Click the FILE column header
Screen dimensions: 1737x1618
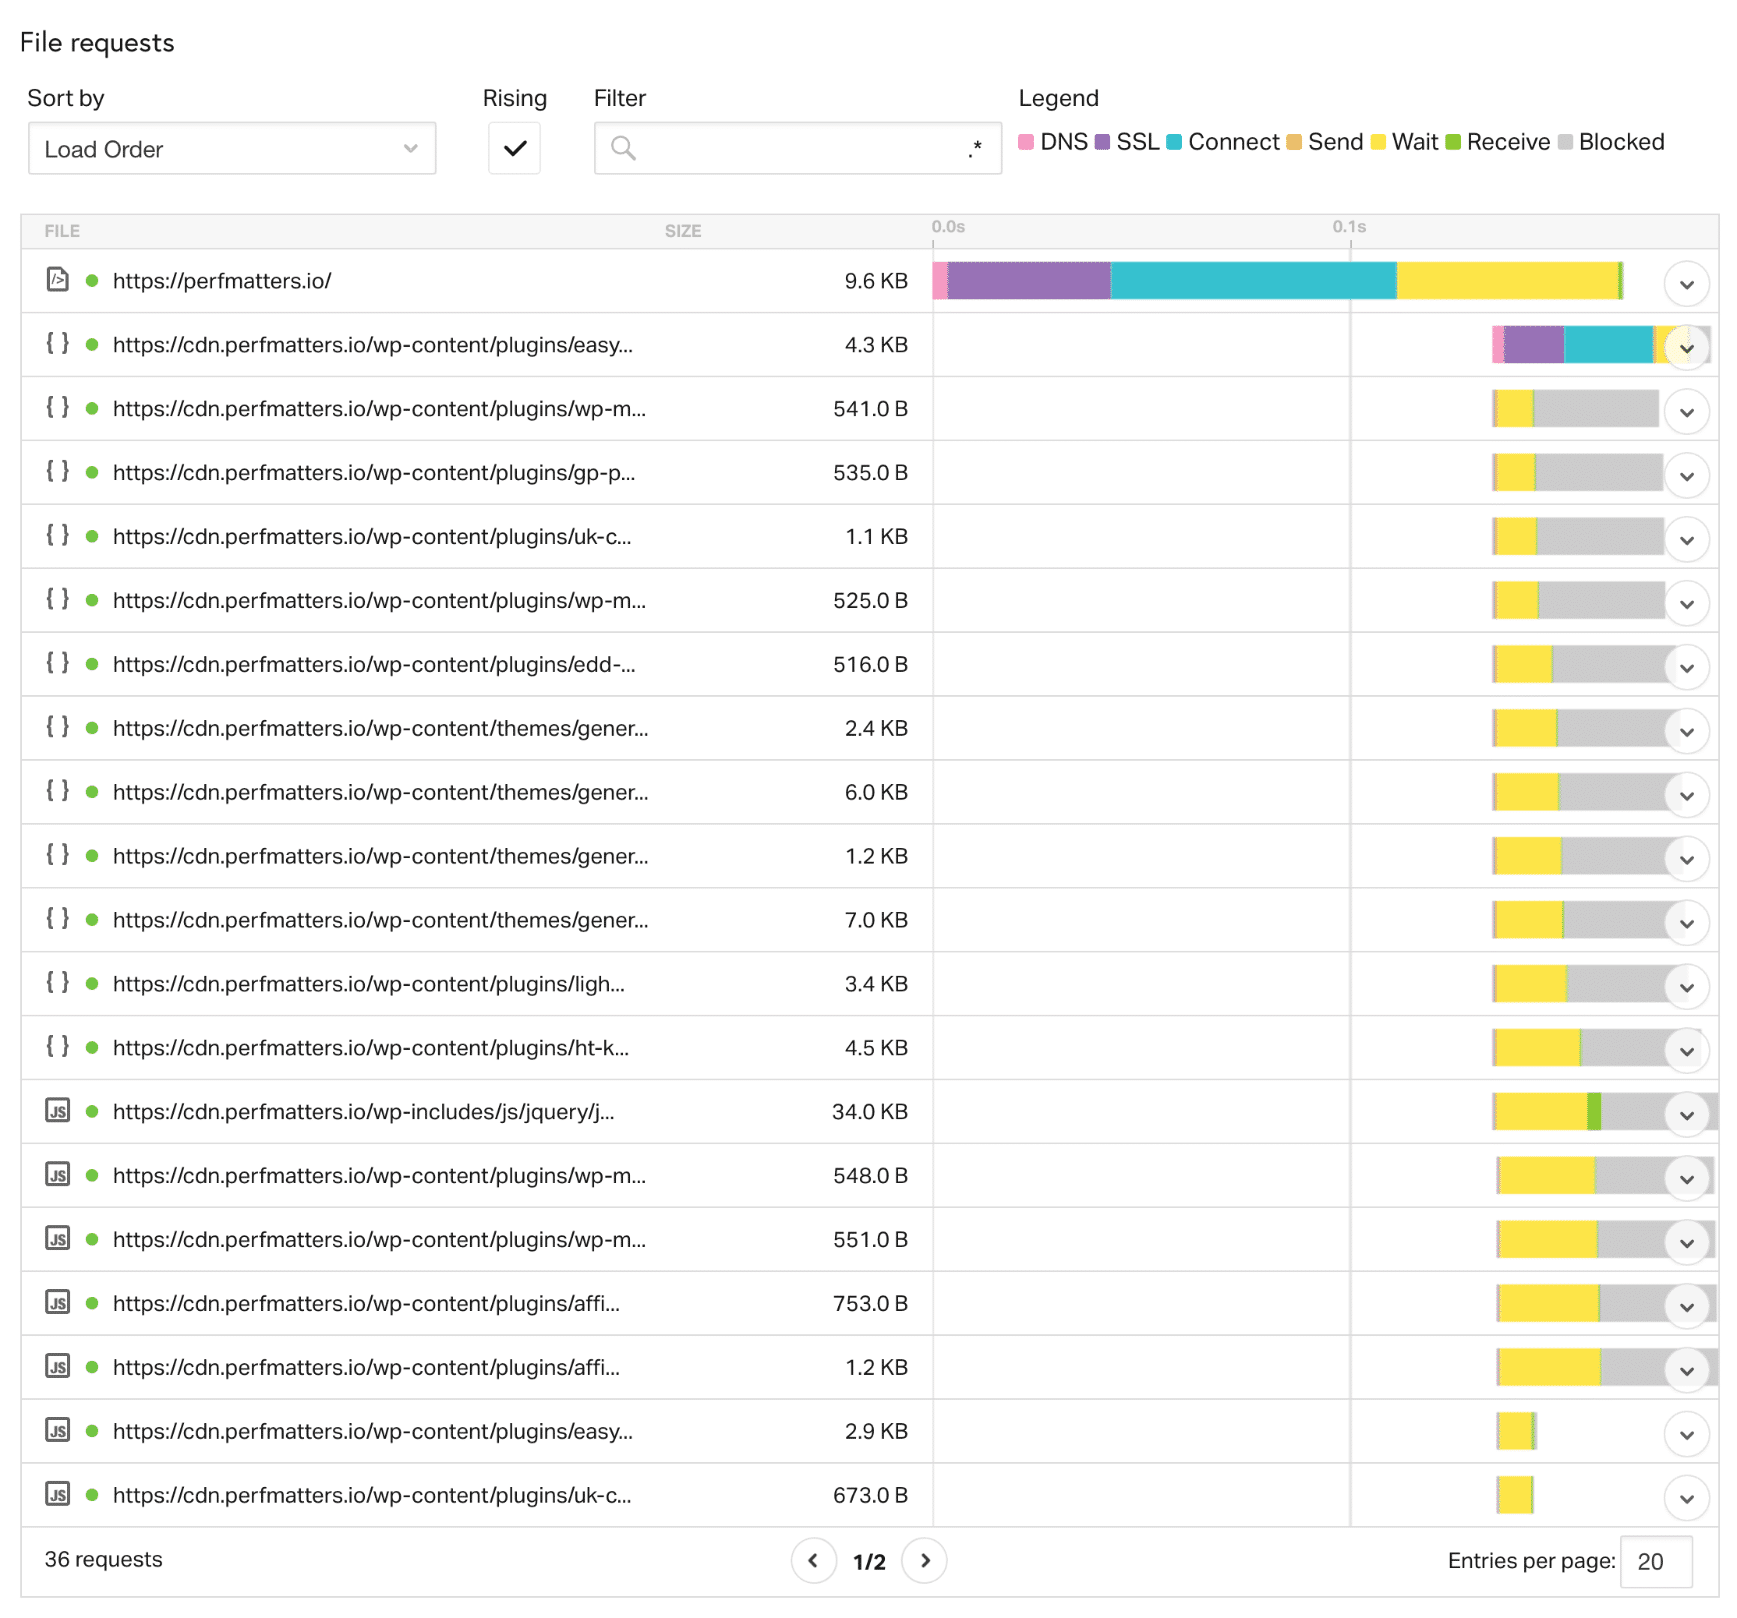(x=62, y=230)
